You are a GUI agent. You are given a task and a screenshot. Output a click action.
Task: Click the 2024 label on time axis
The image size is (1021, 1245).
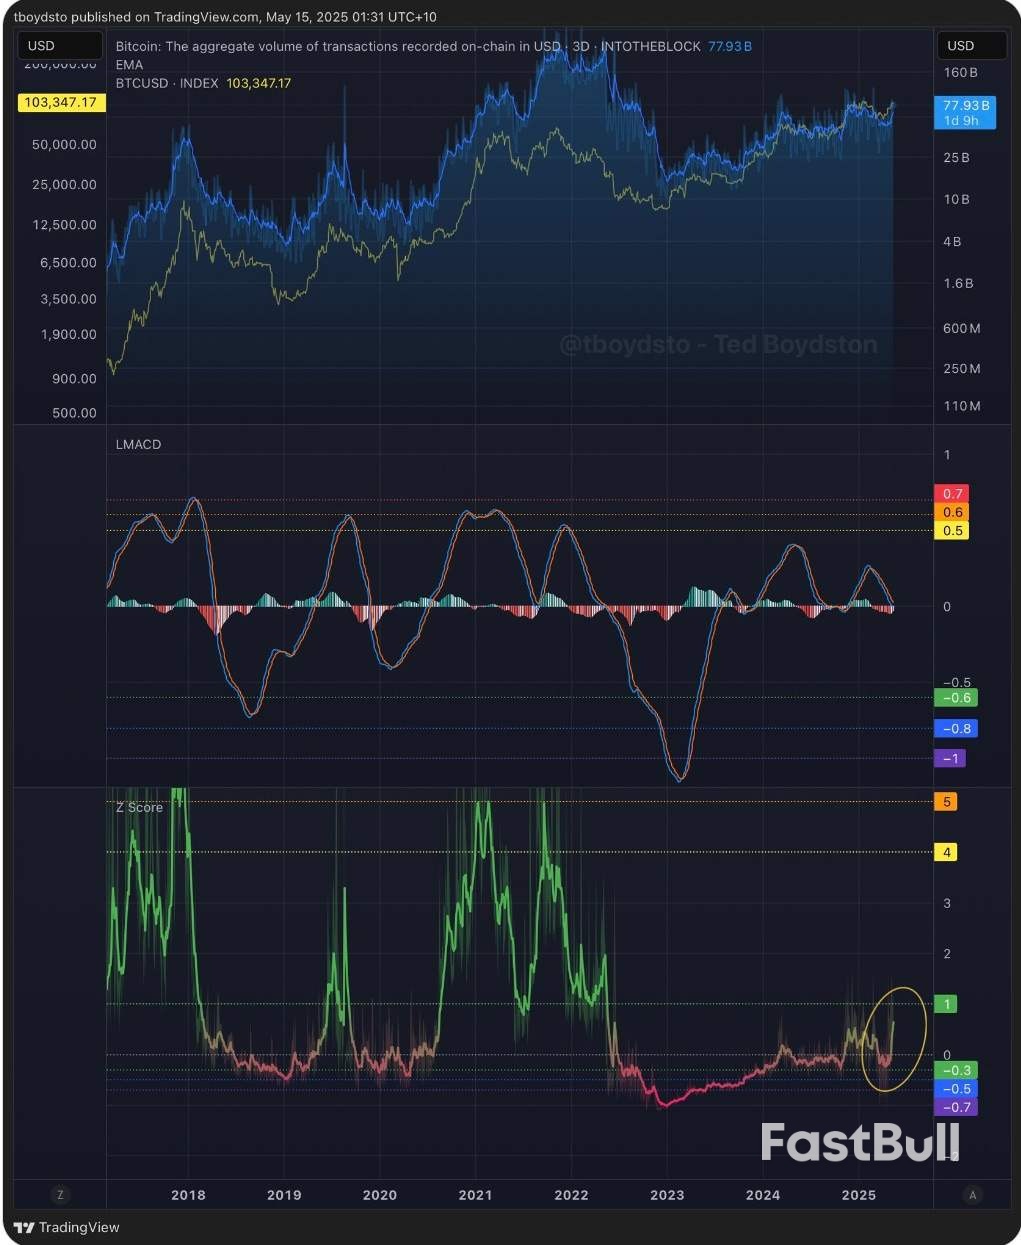(x=763, y=1195)
